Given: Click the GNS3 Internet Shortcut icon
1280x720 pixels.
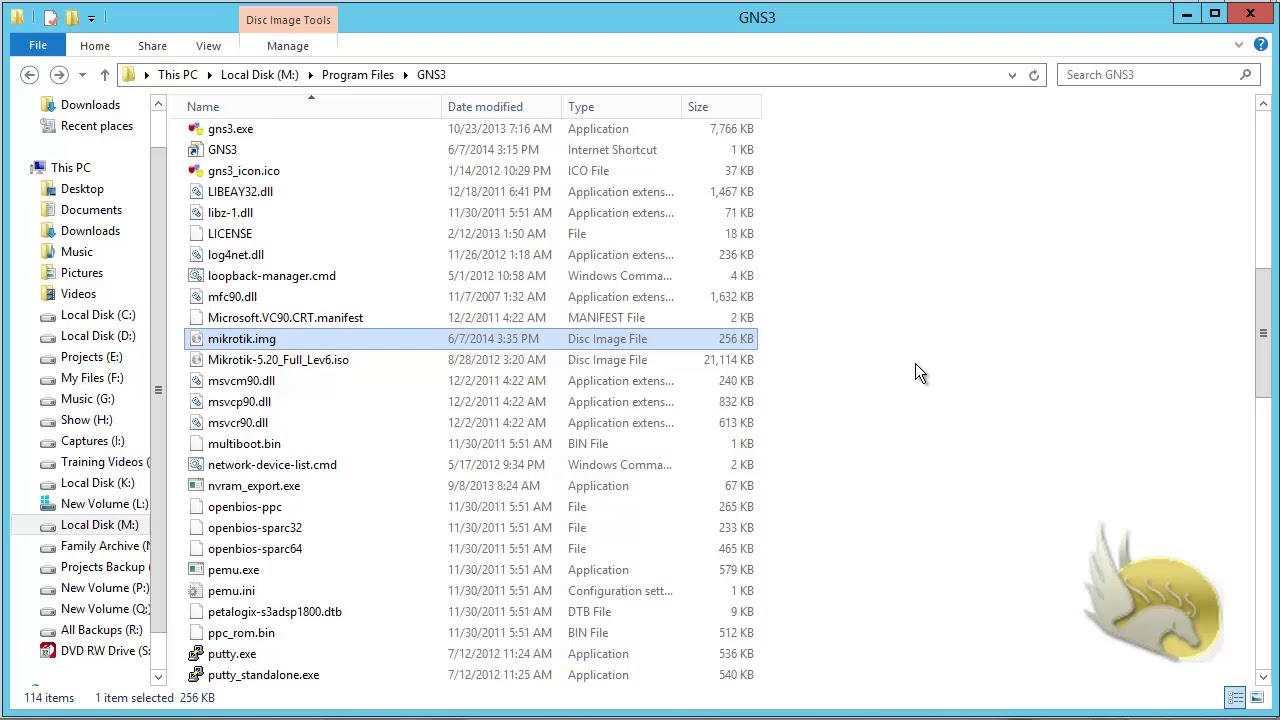Looking at the screenshot, I should (x=196, y=150).
